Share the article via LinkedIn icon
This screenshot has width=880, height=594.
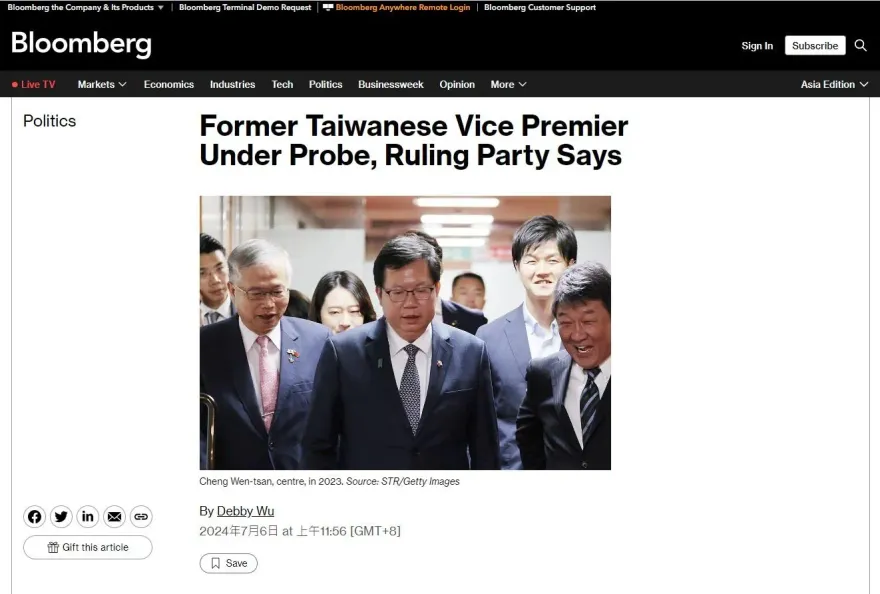(x=88, y=517)
